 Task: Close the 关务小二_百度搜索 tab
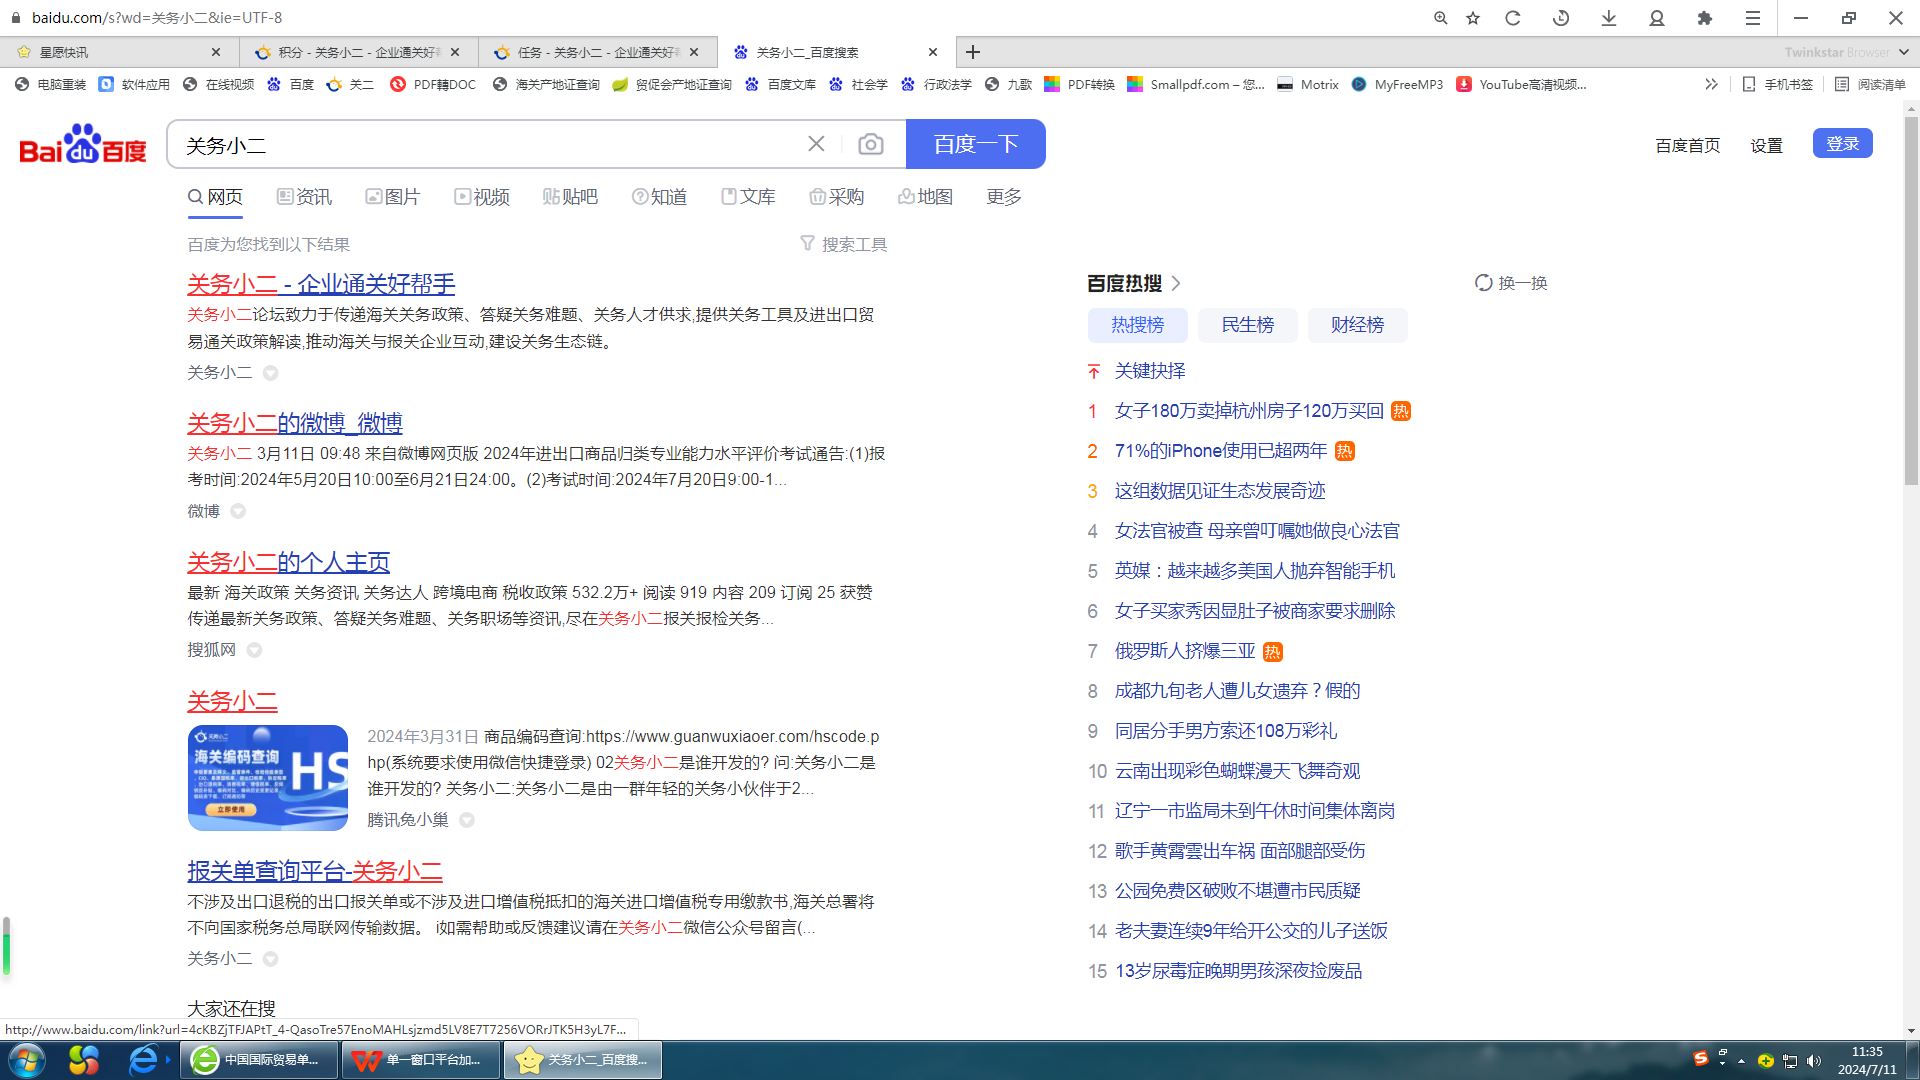point(933,52)
